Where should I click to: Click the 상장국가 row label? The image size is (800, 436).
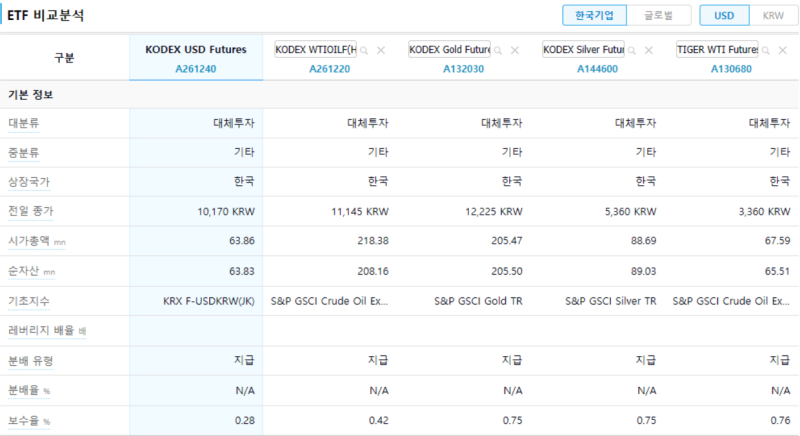(29, 182)
